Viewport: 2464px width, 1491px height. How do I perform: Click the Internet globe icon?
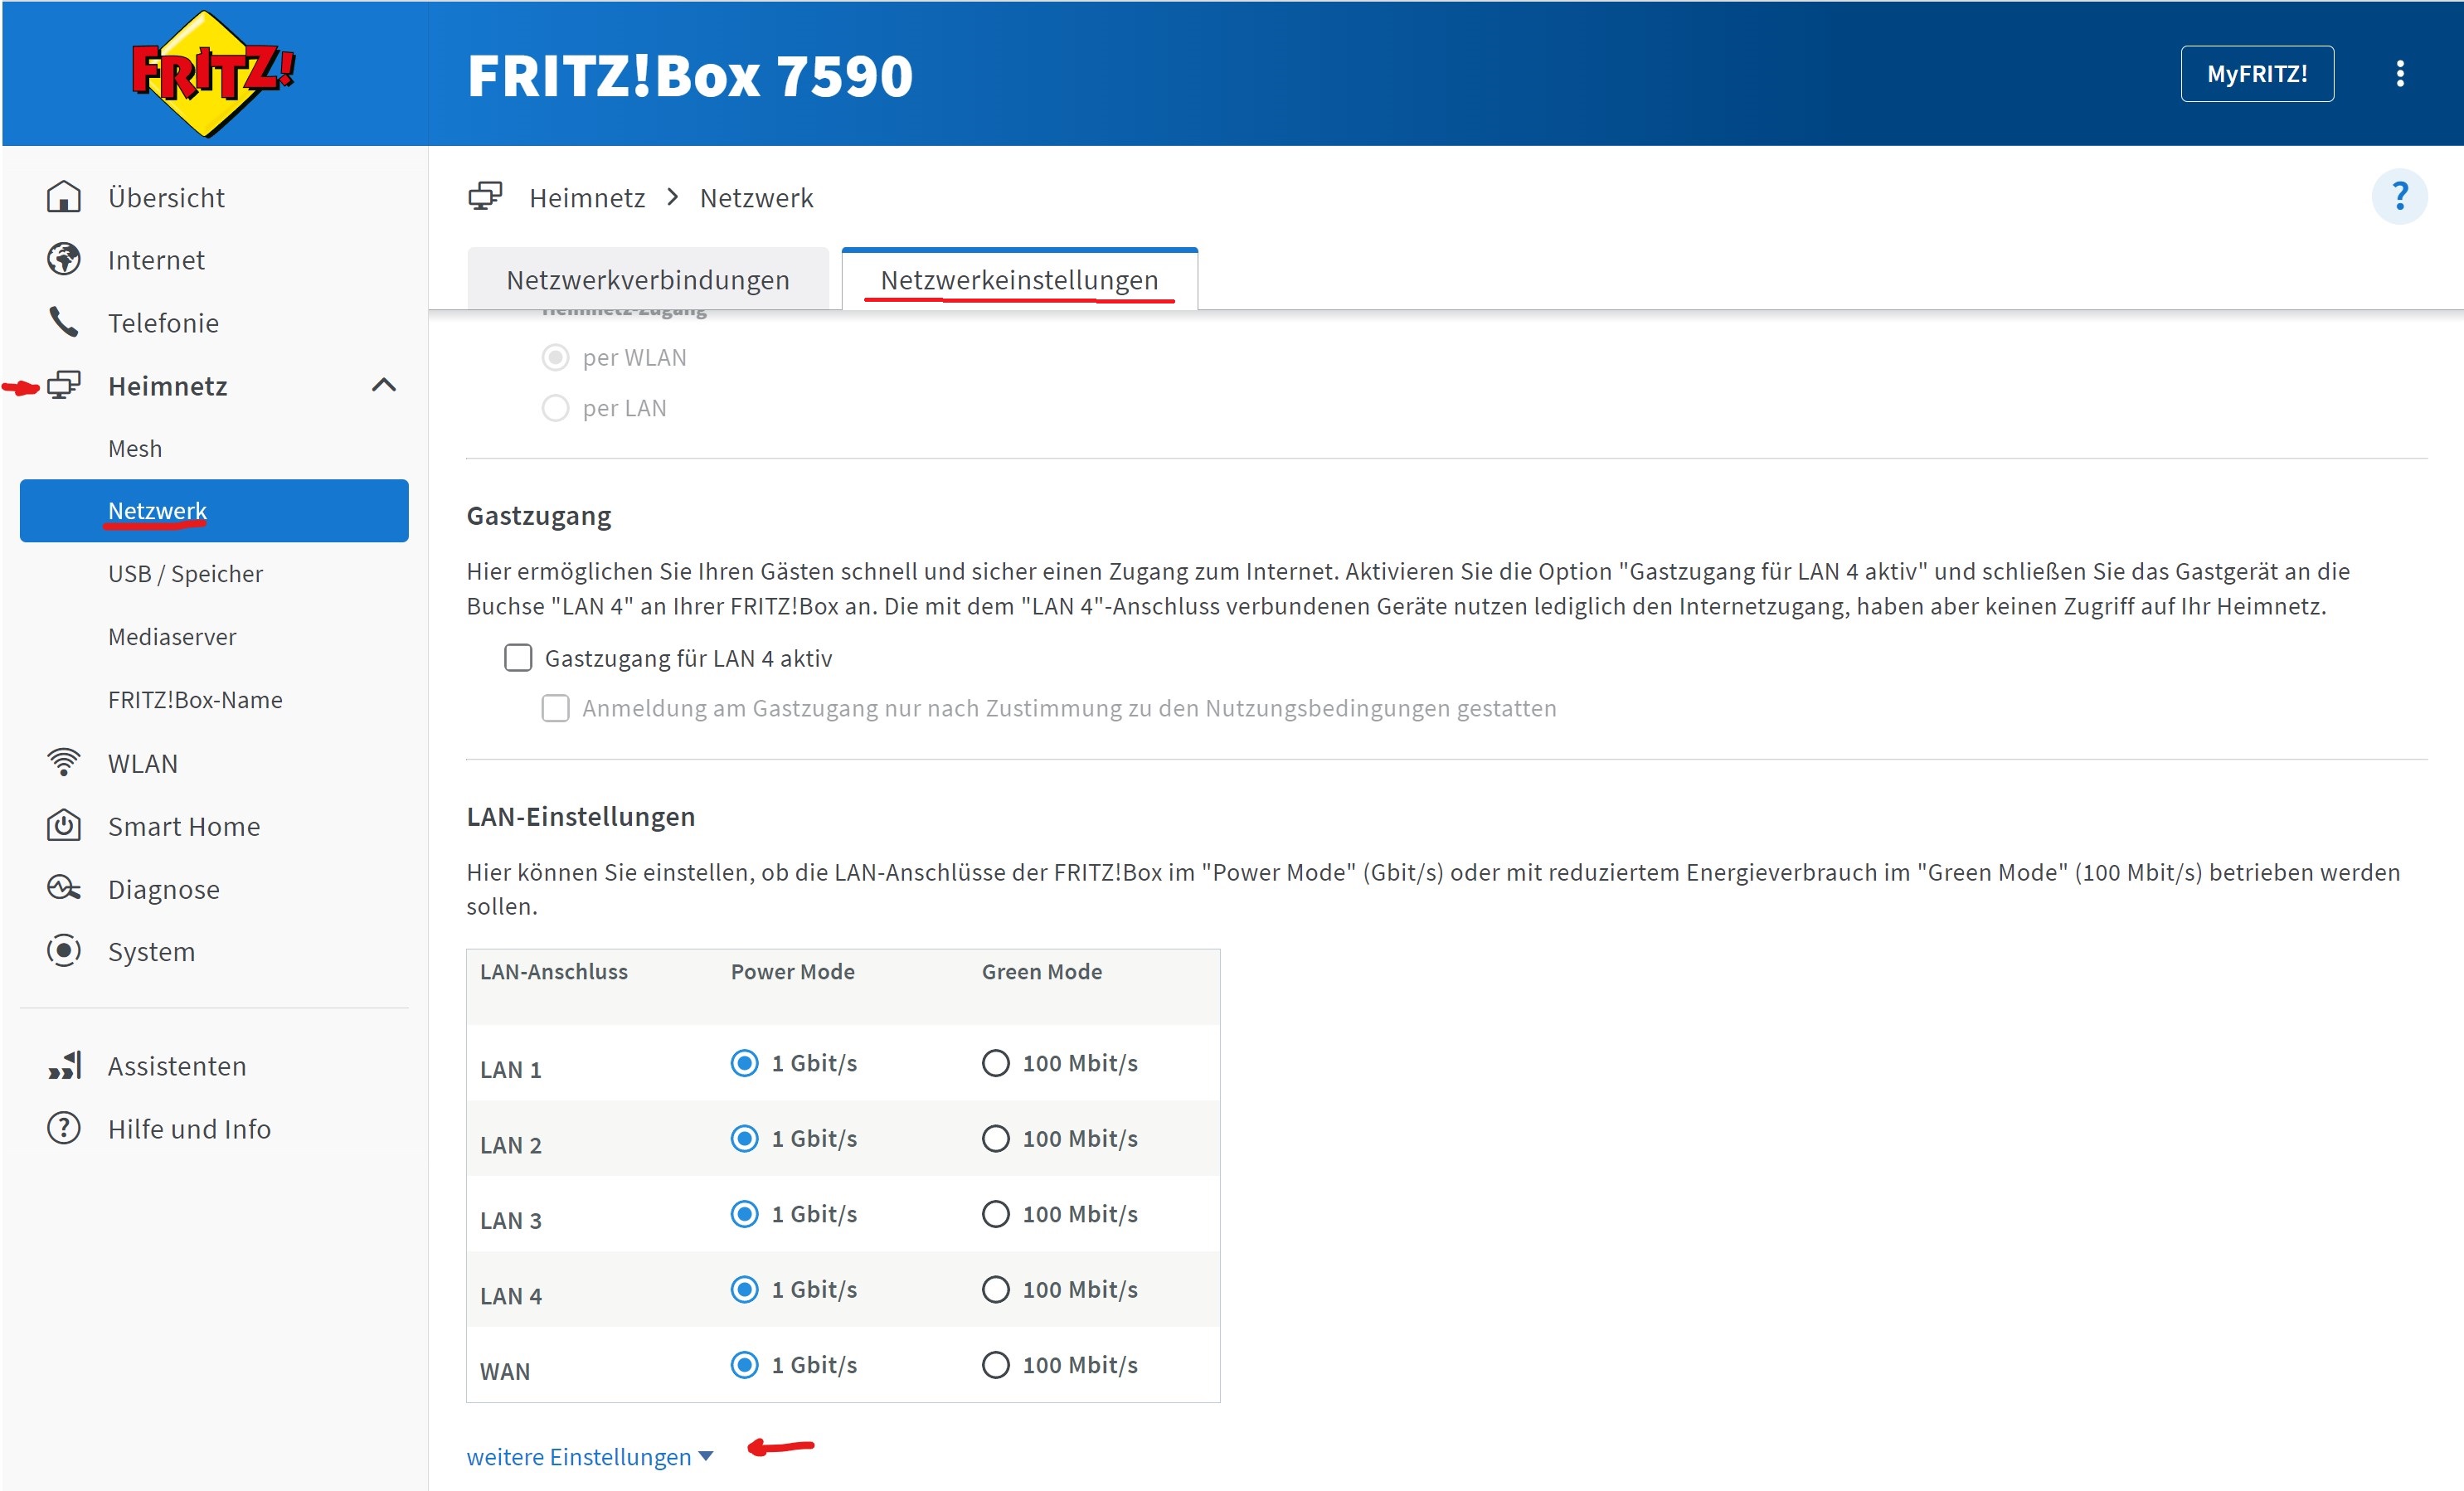[64, 260]
